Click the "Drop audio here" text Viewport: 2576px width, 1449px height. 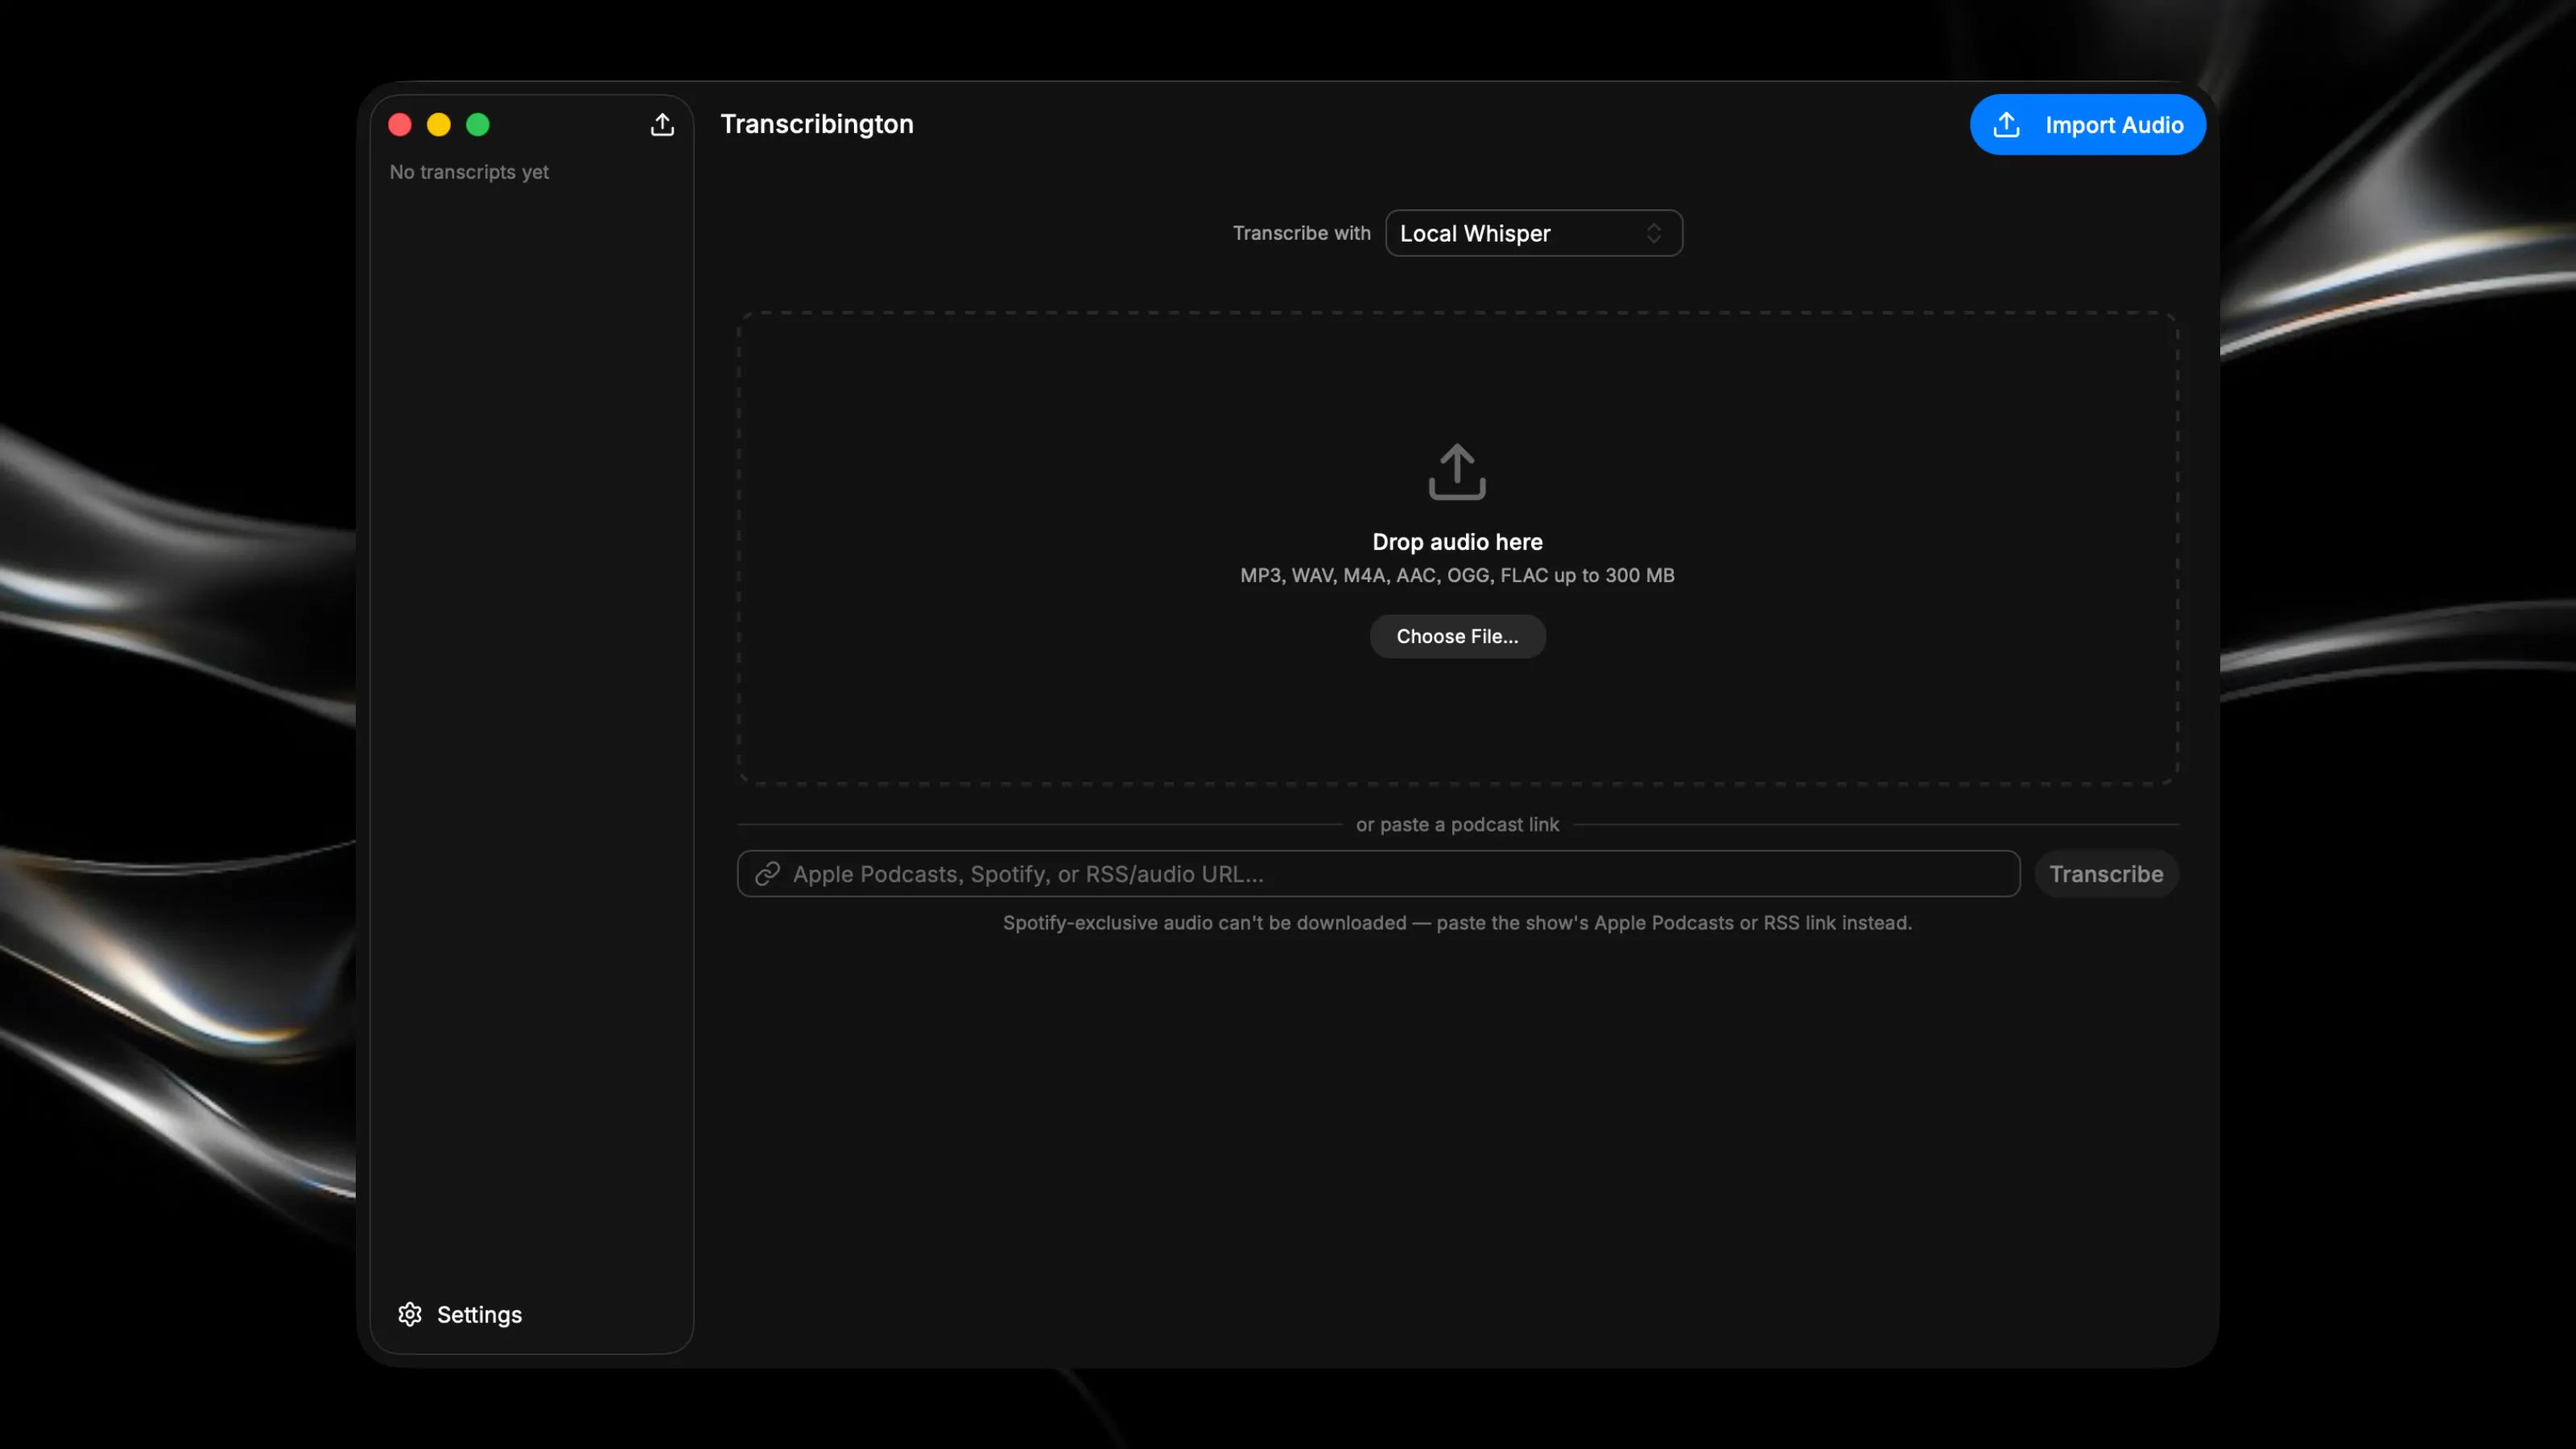[1457, 542]
